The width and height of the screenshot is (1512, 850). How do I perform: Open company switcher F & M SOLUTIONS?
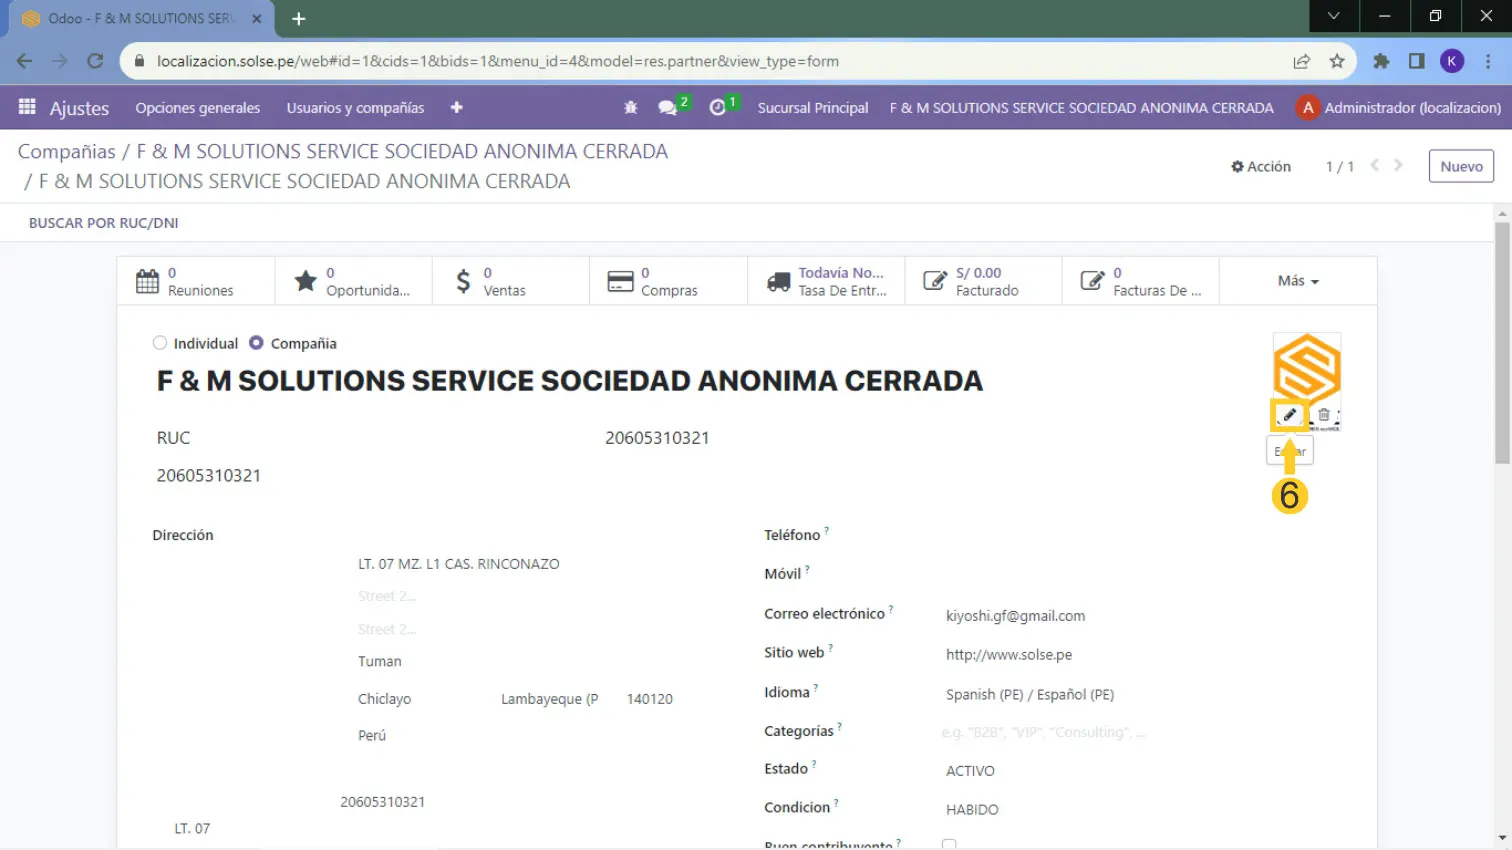[1082, 107]
